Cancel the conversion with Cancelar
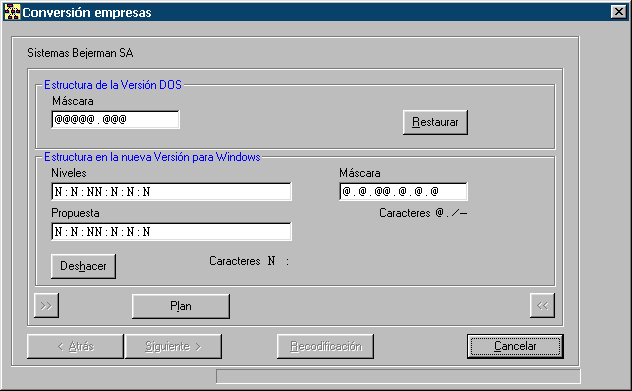The height and width of the screenshot is (391, 632). pos(515,346)
